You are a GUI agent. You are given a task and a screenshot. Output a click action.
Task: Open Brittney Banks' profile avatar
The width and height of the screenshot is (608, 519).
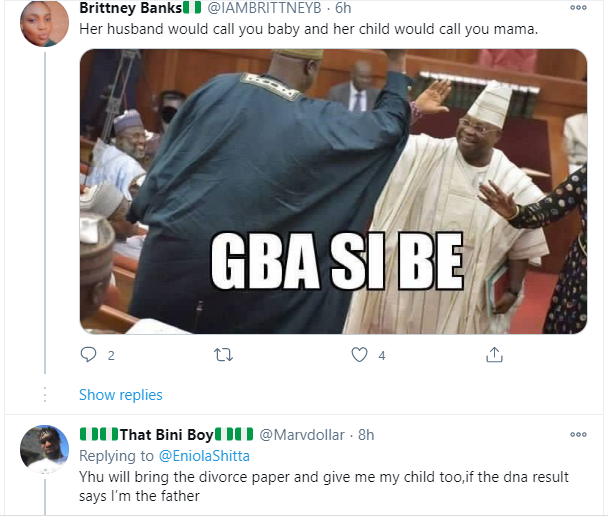44,24
